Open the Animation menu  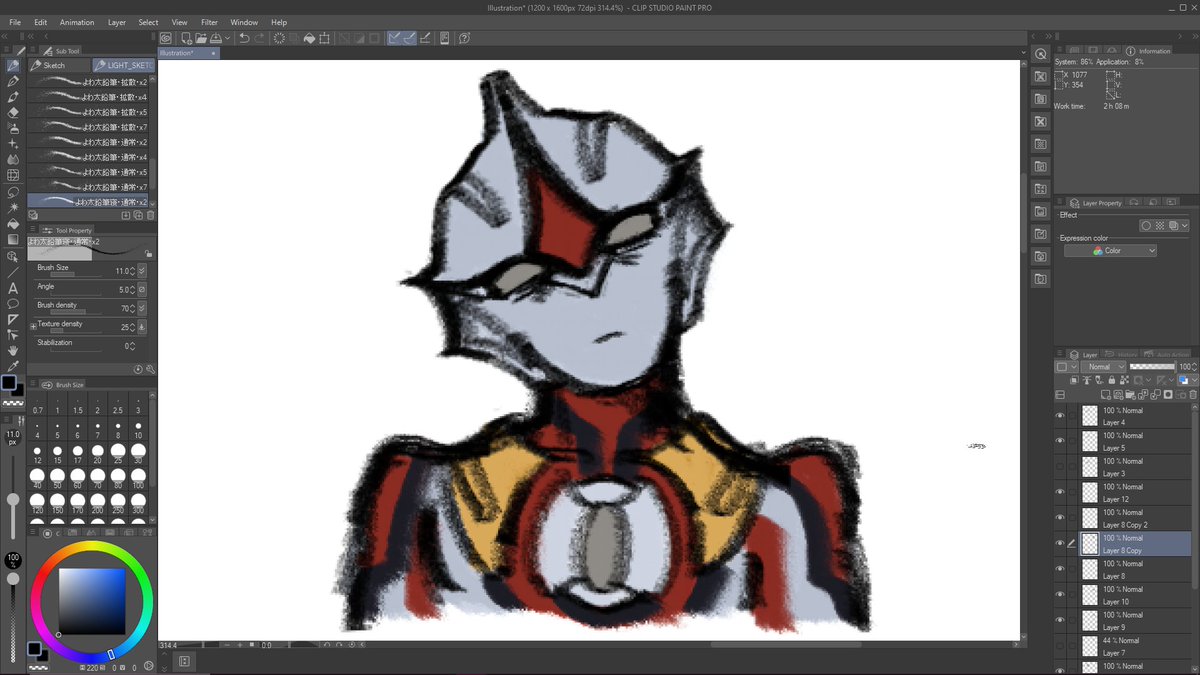[77, 22]
